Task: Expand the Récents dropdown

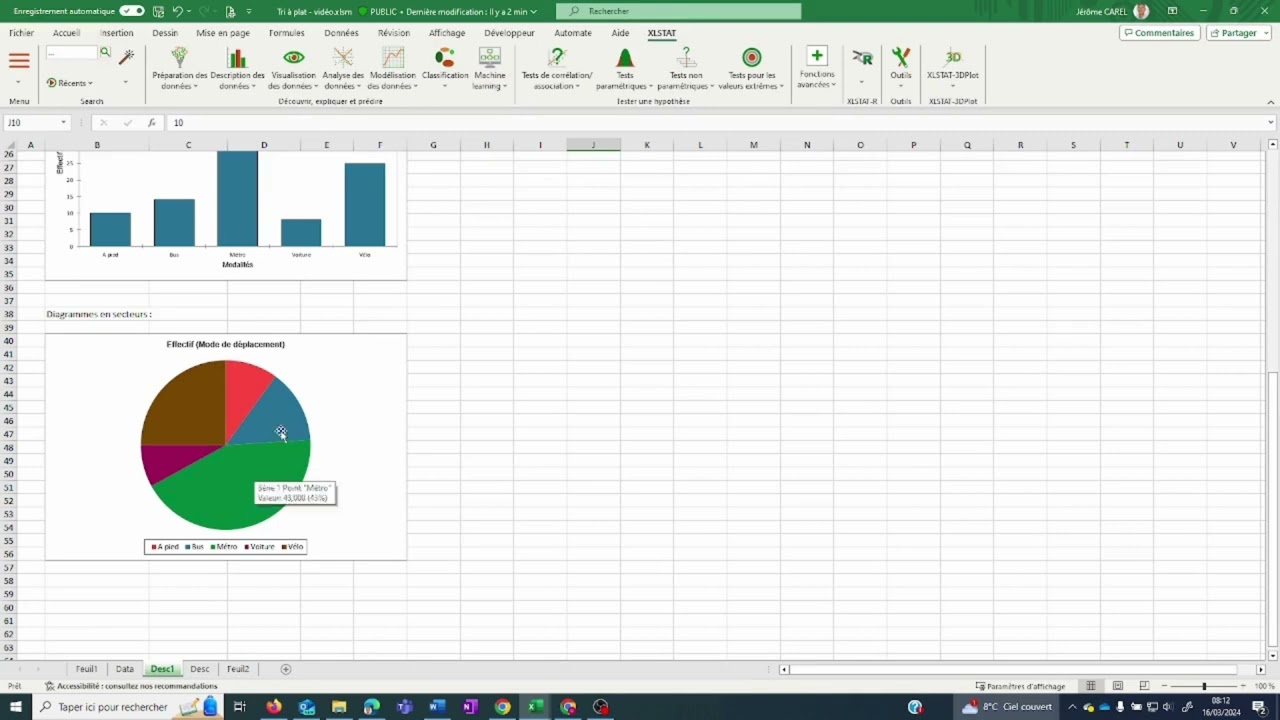Action: pos(70,83)
